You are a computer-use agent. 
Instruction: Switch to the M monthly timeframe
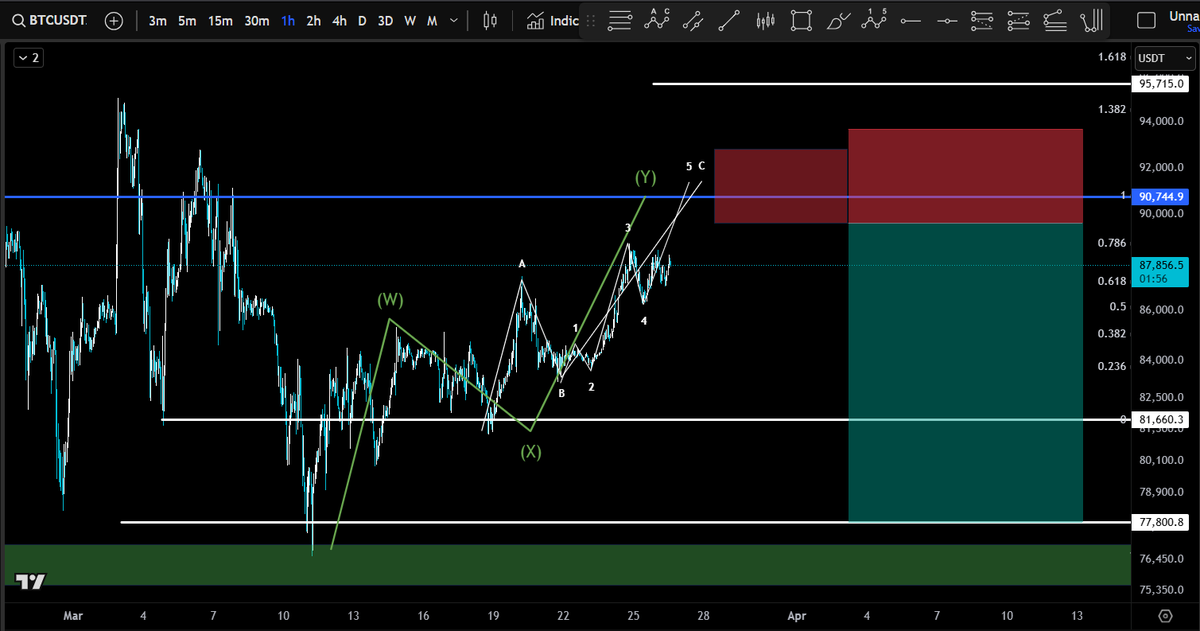pos(432,20)
